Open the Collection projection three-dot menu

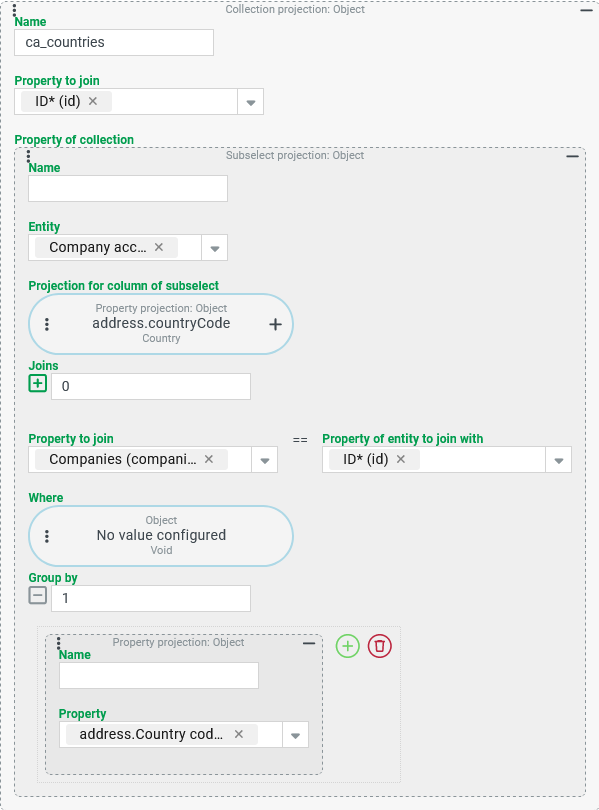click(x=14, y=10)
